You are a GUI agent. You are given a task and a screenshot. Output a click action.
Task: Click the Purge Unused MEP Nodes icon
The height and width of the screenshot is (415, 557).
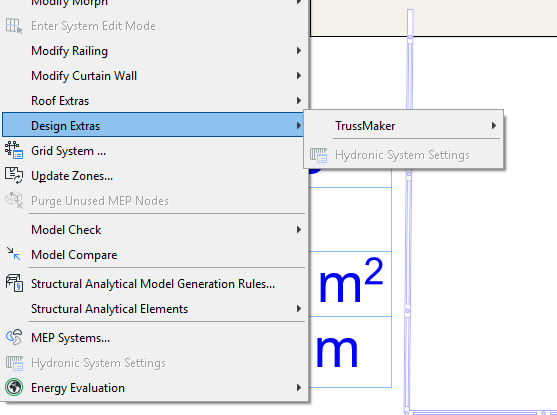14,200
